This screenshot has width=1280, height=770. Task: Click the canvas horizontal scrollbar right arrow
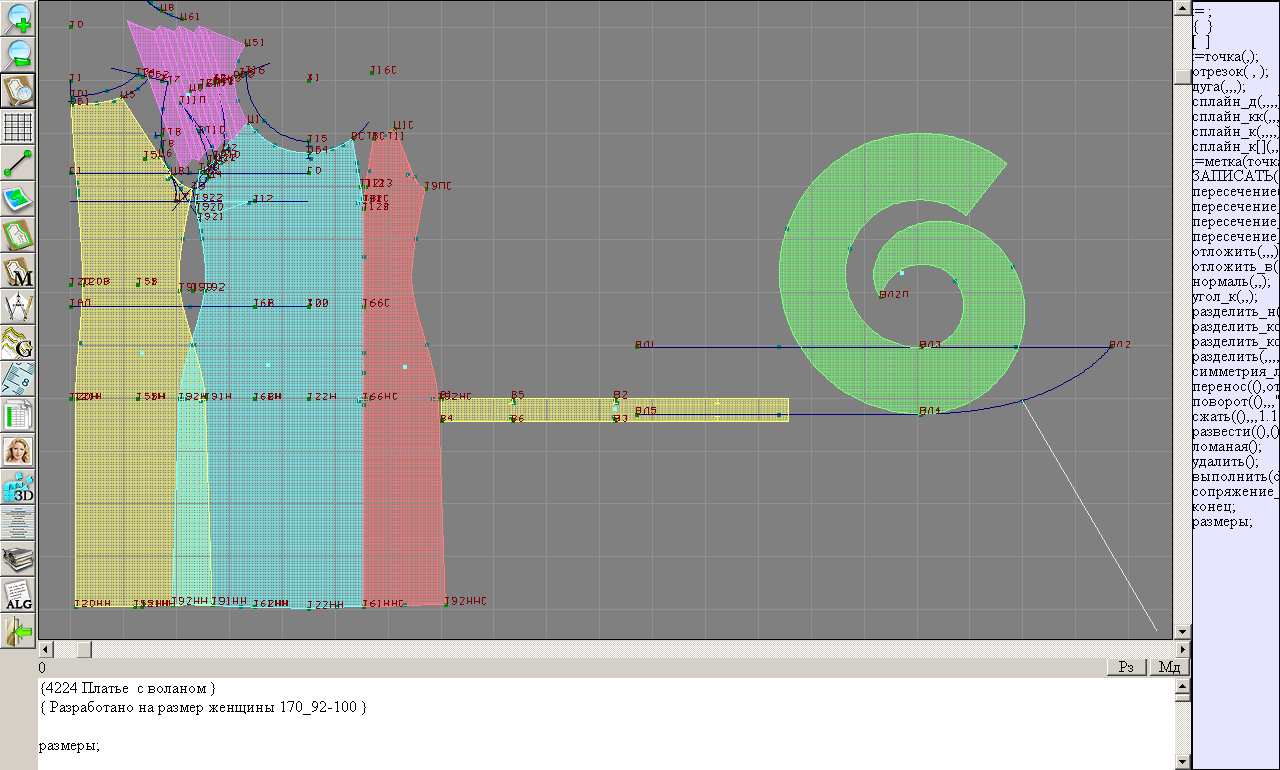(1163, 649)
